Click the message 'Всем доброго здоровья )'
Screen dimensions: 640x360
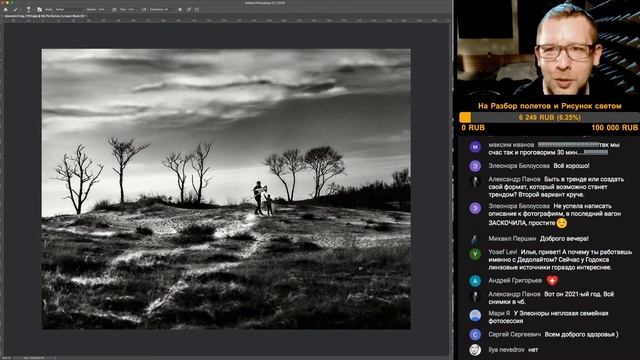582,334
